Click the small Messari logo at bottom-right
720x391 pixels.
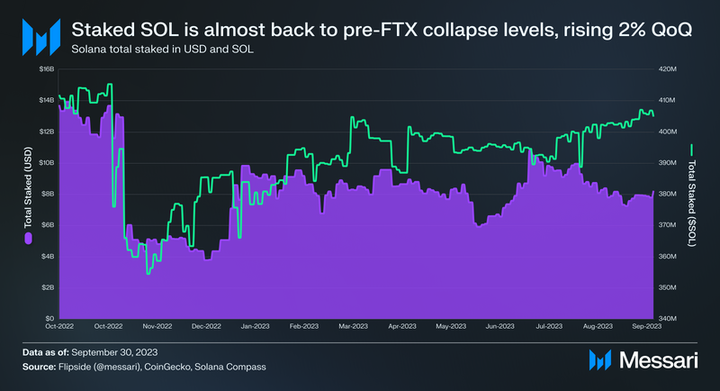point(600,360)
